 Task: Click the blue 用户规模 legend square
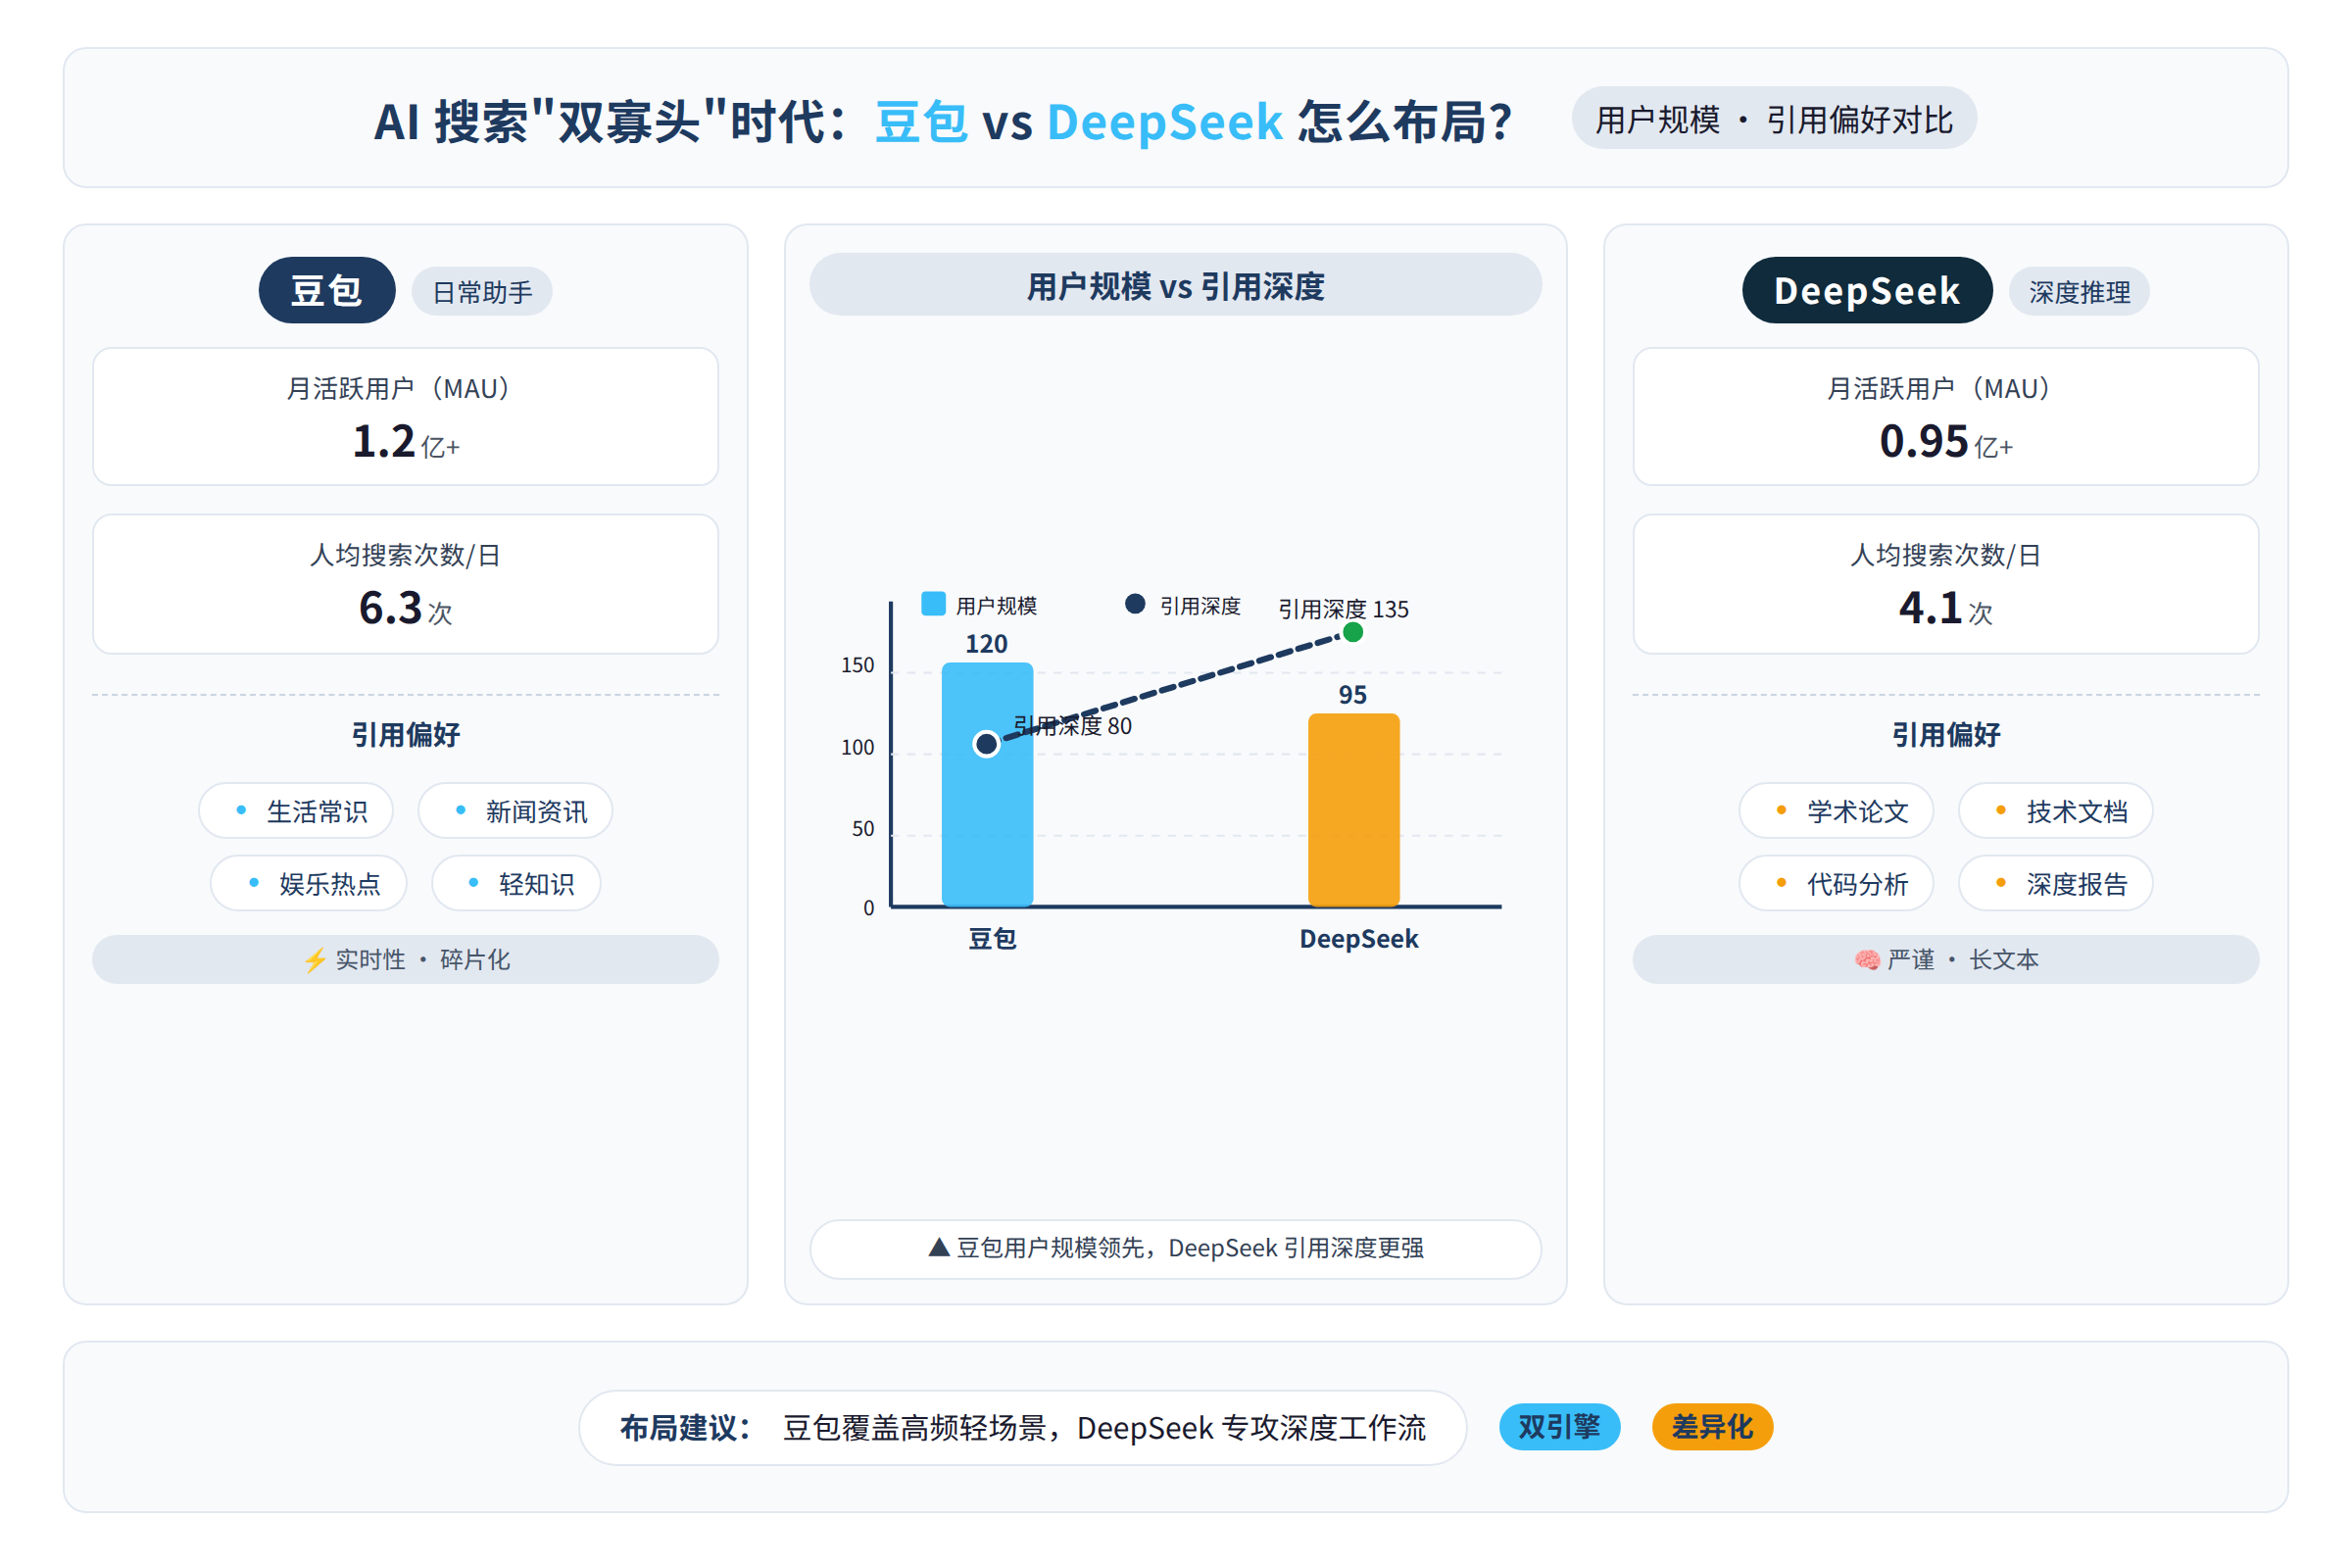coord(933,604)
